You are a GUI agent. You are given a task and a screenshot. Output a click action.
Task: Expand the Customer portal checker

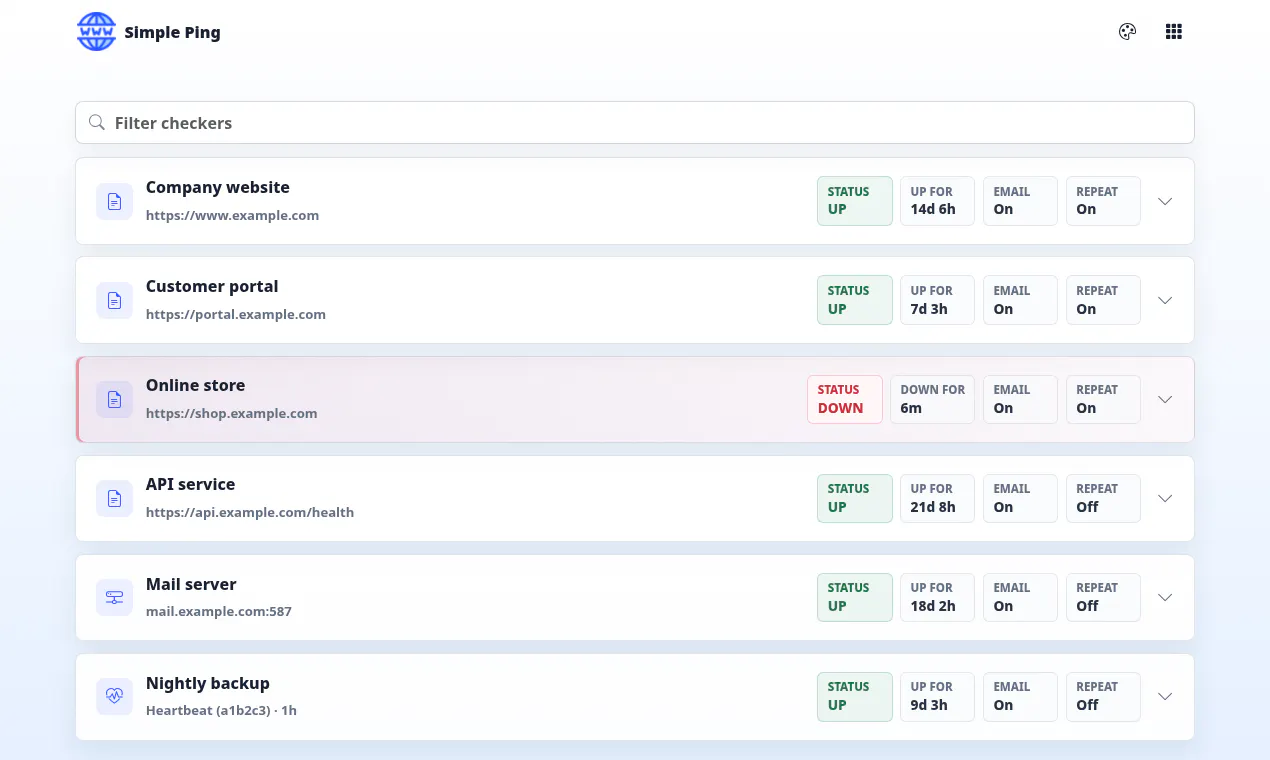[x=1165, y=300]
